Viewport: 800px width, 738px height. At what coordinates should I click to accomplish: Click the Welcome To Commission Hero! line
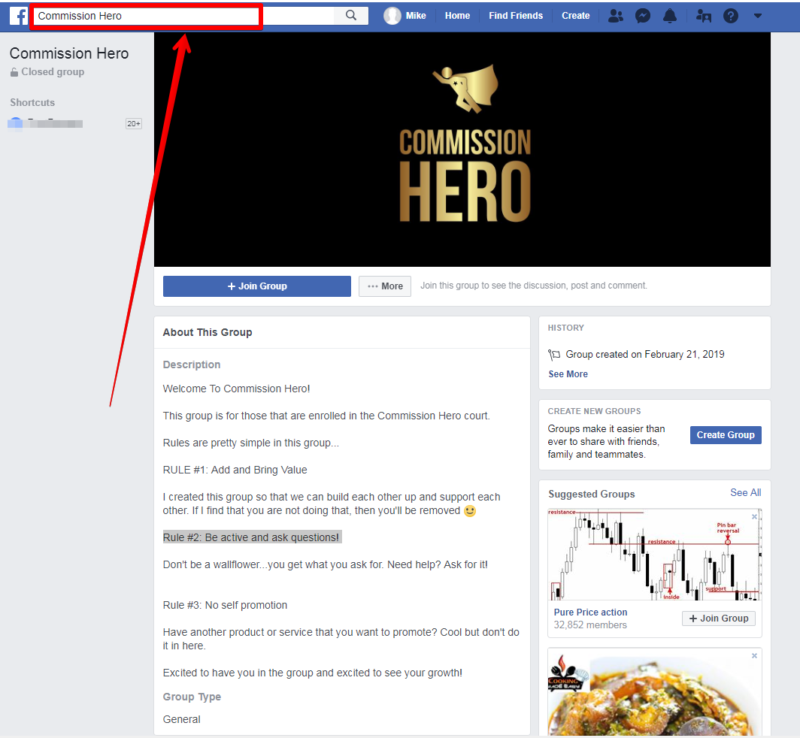[236, 389]
